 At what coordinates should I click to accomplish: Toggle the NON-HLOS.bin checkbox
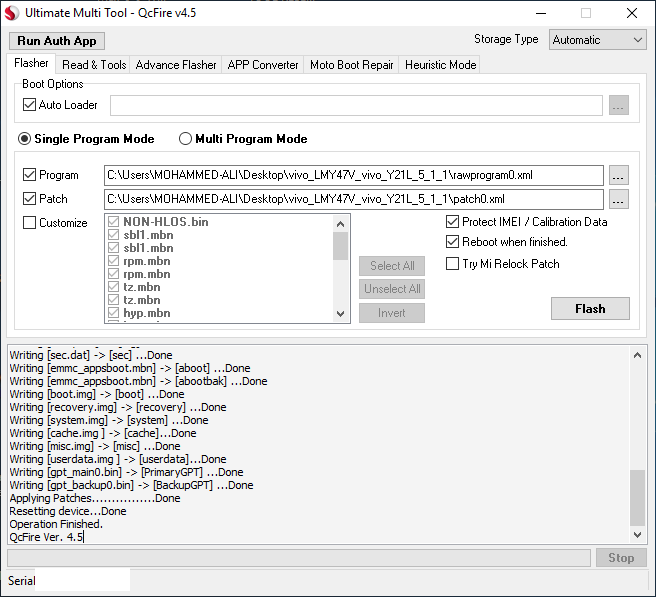point(113,222)
